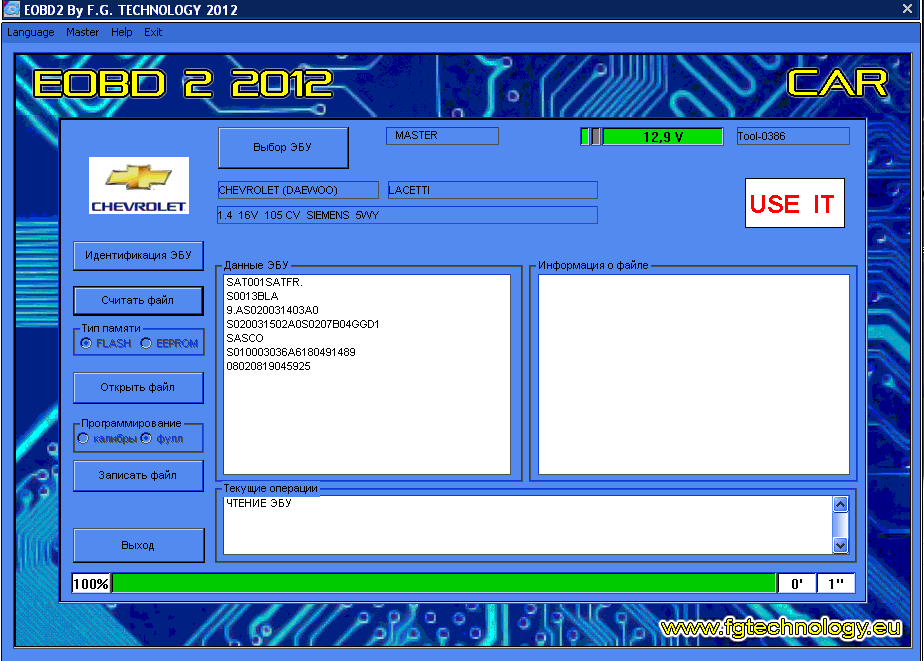Select the SAT001SATFR. data line
The image size is (924, 661).
click(x=265, y=282)
